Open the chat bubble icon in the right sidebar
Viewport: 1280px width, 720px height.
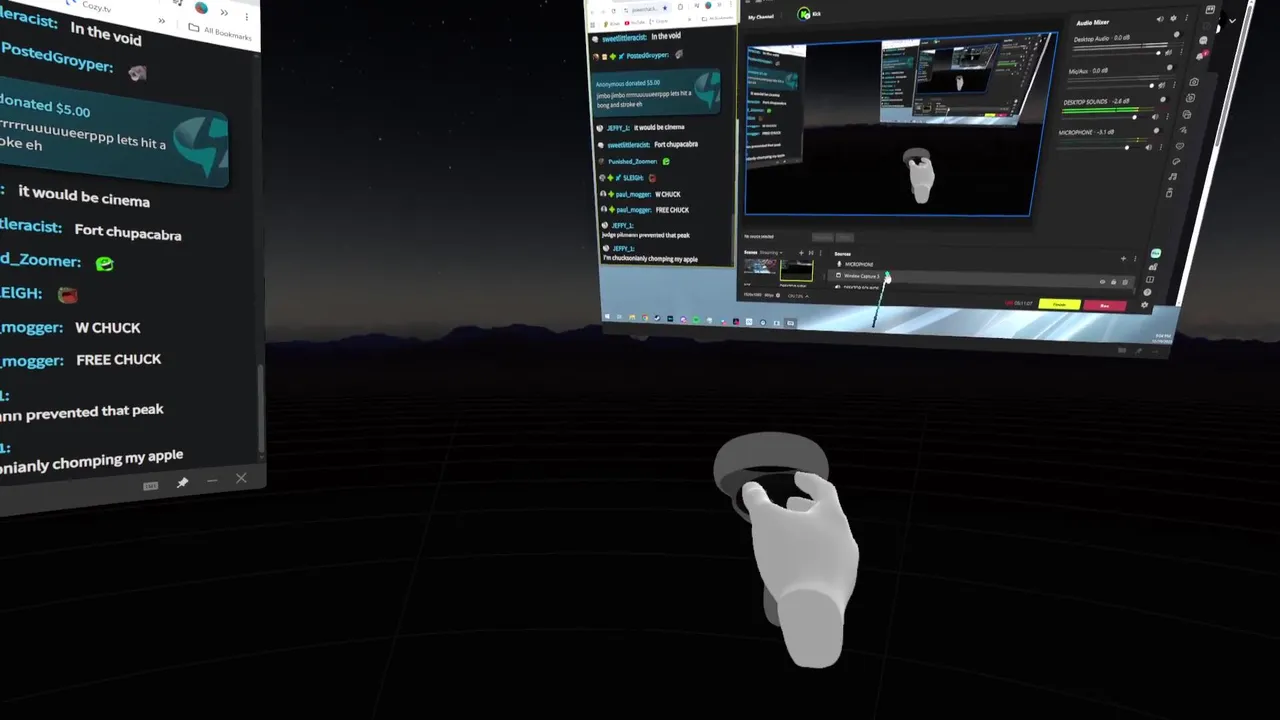[1204, 40]
